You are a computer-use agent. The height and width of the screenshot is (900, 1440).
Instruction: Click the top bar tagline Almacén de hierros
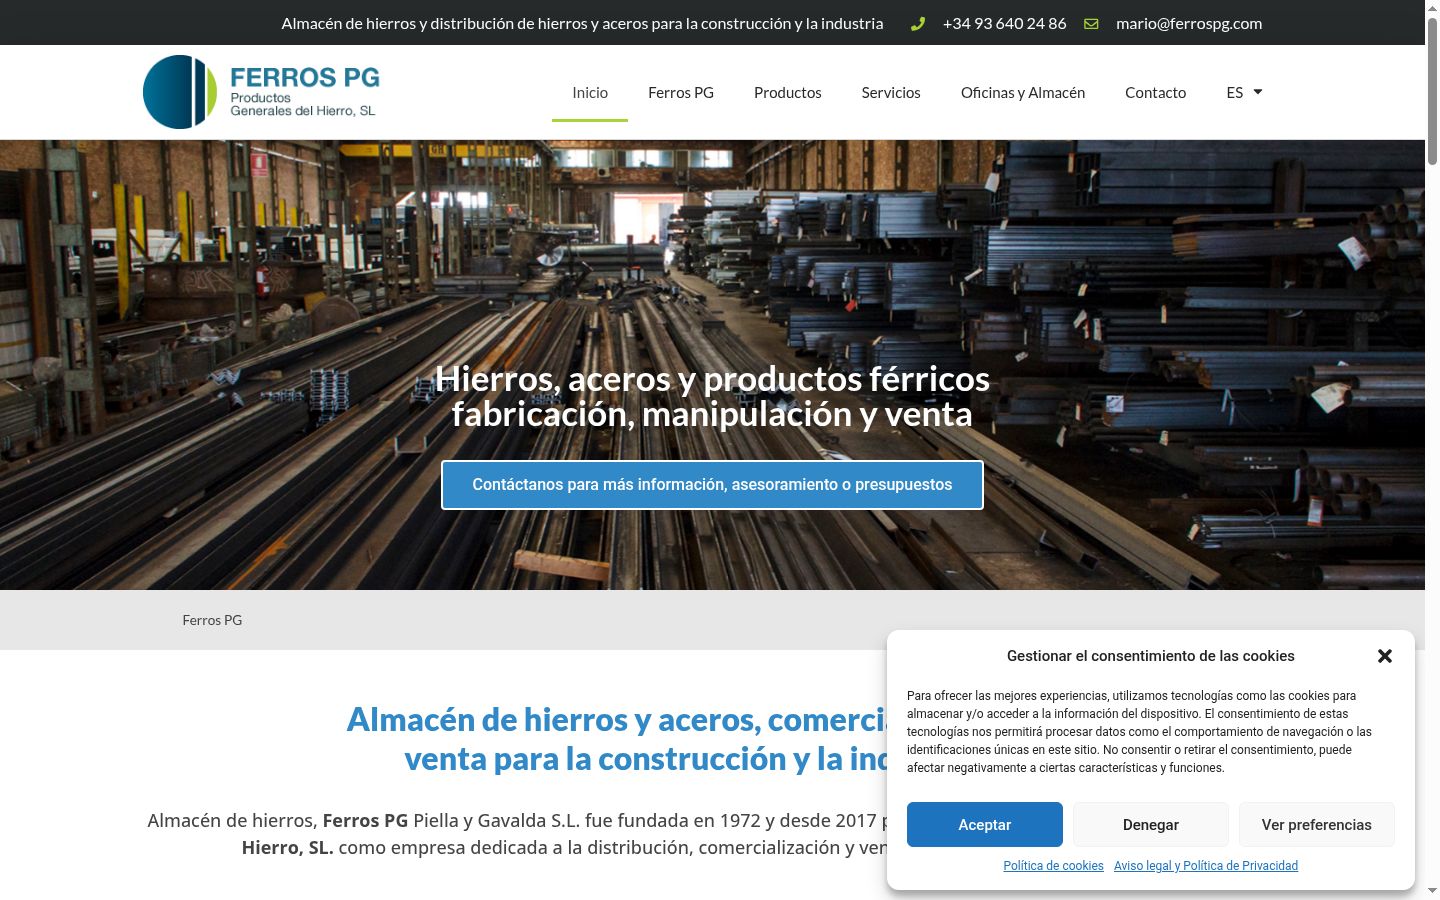click(582, 23)
